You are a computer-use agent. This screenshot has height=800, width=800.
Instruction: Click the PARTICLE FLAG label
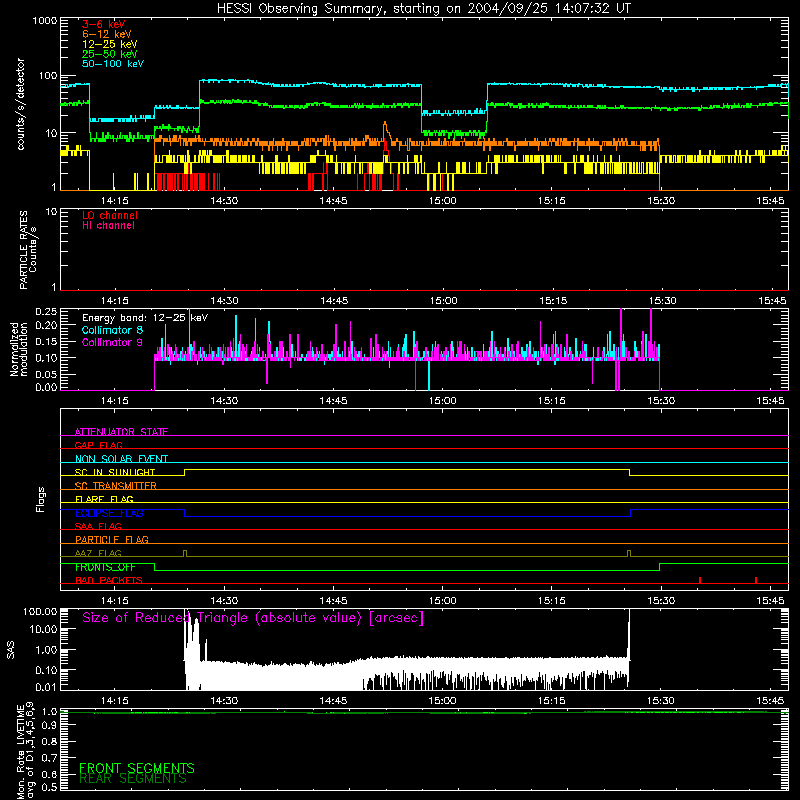coord(112,539)
